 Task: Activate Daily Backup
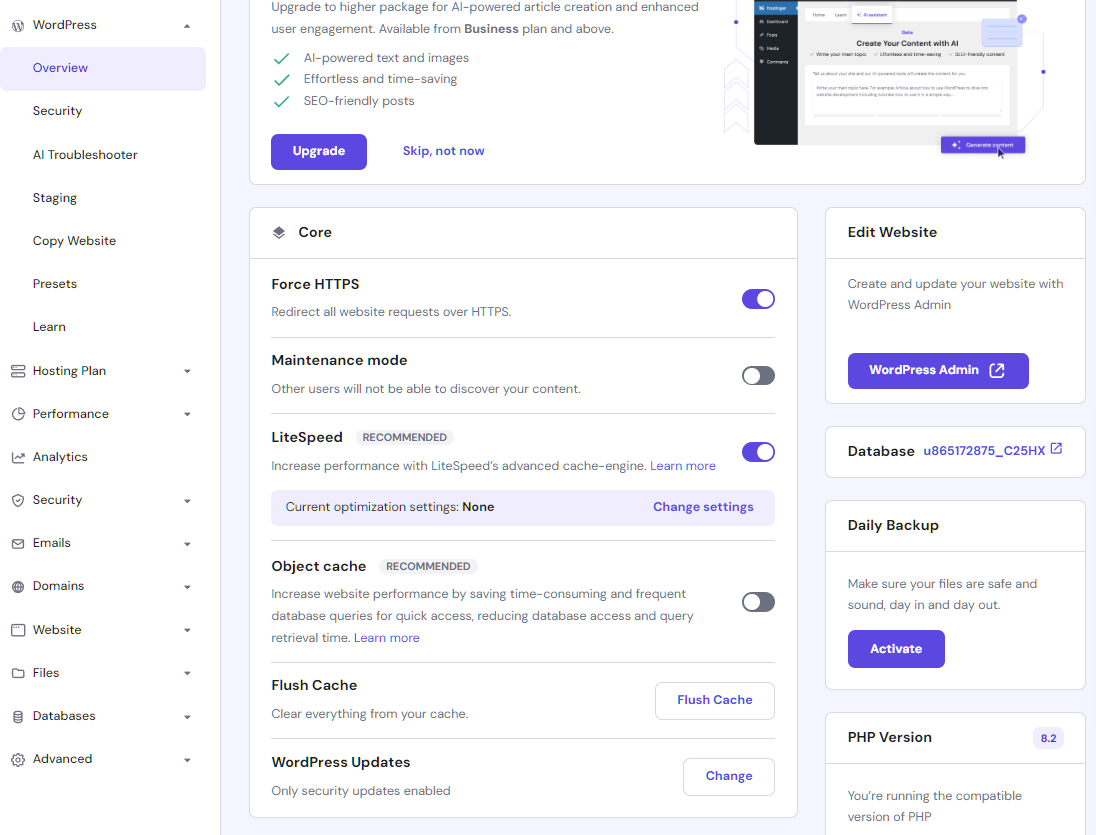point(895,648)
